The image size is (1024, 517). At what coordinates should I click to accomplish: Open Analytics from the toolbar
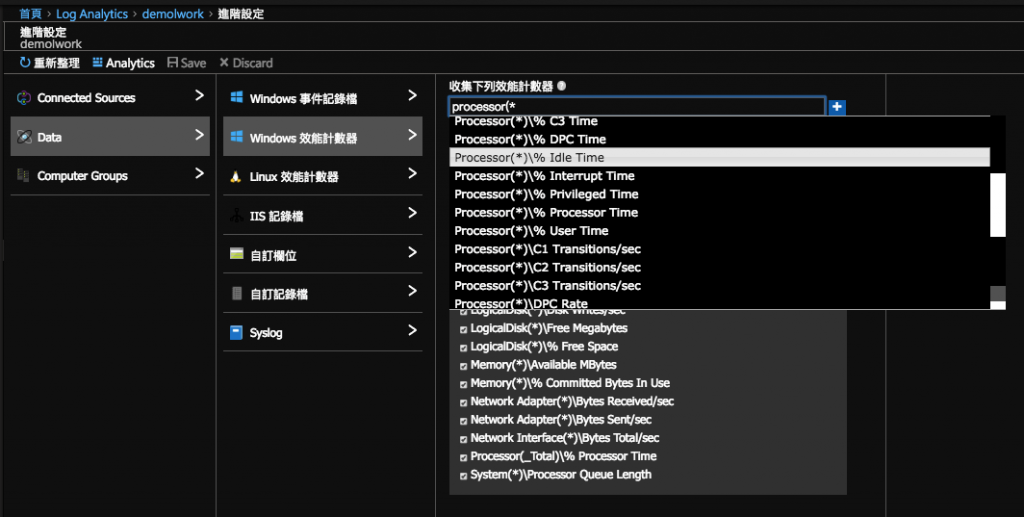click(123, 63)
